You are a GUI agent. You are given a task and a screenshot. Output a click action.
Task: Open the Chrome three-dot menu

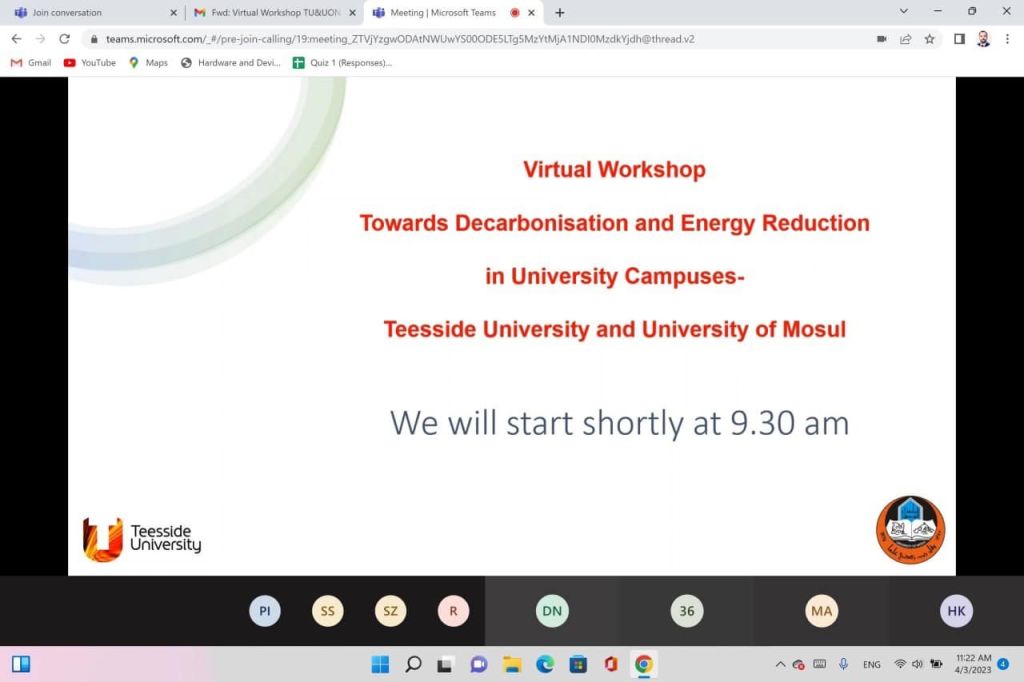[1007, 39]
